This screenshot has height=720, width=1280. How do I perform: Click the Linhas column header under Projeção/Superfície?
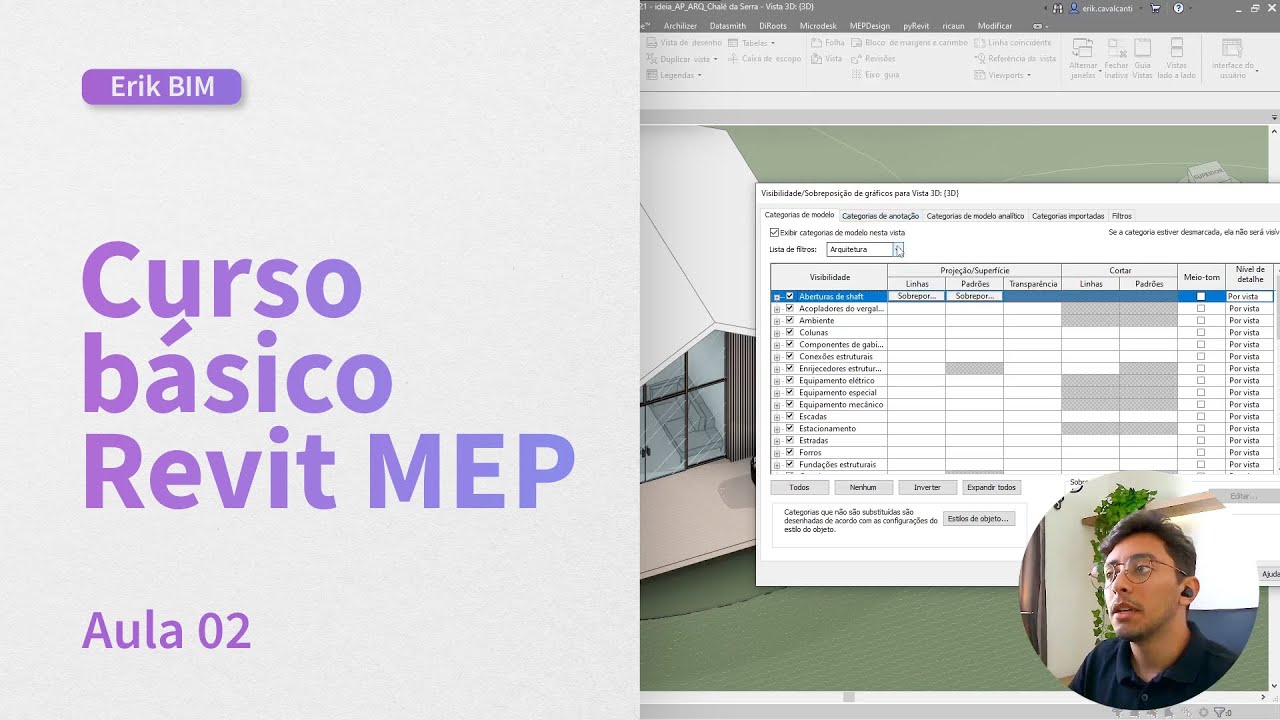pyautogui.click(x=917, y=284)
